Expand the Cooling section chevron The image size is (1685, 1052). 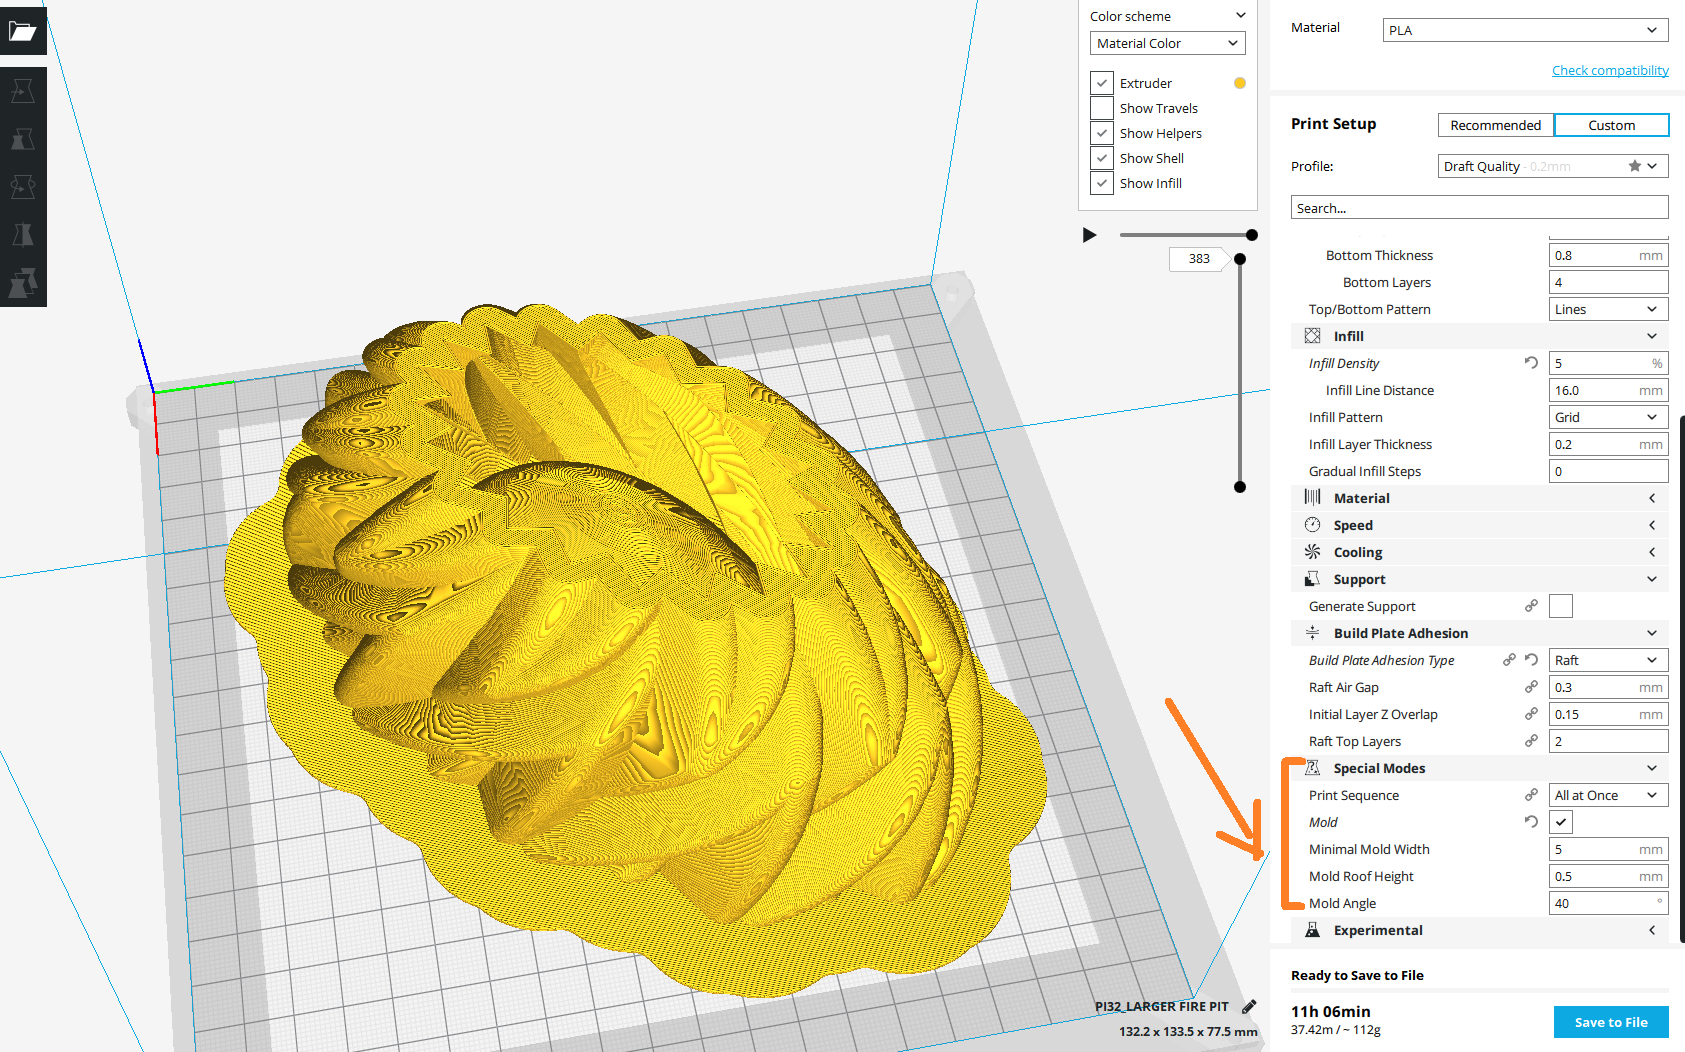tap(1652, 552)
